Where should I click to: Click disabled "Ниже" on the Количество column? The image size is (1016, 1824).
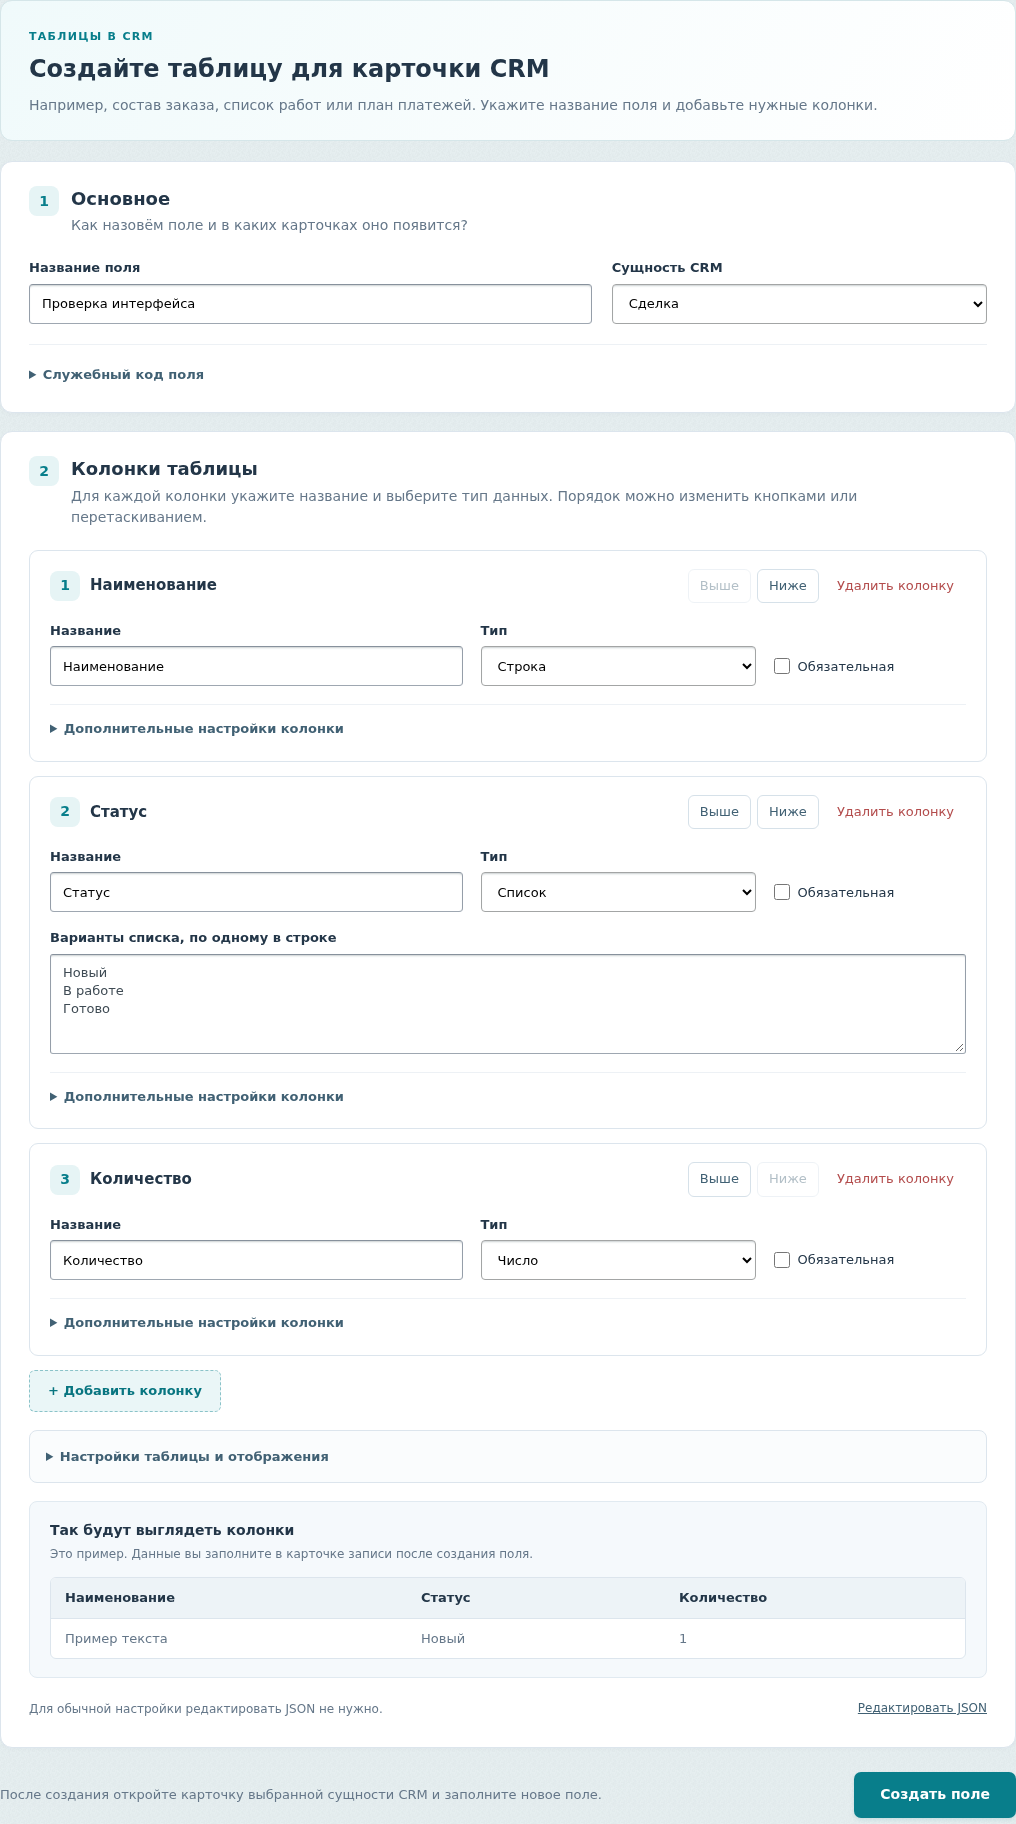pyautogui.click(x=788, y=1179)
